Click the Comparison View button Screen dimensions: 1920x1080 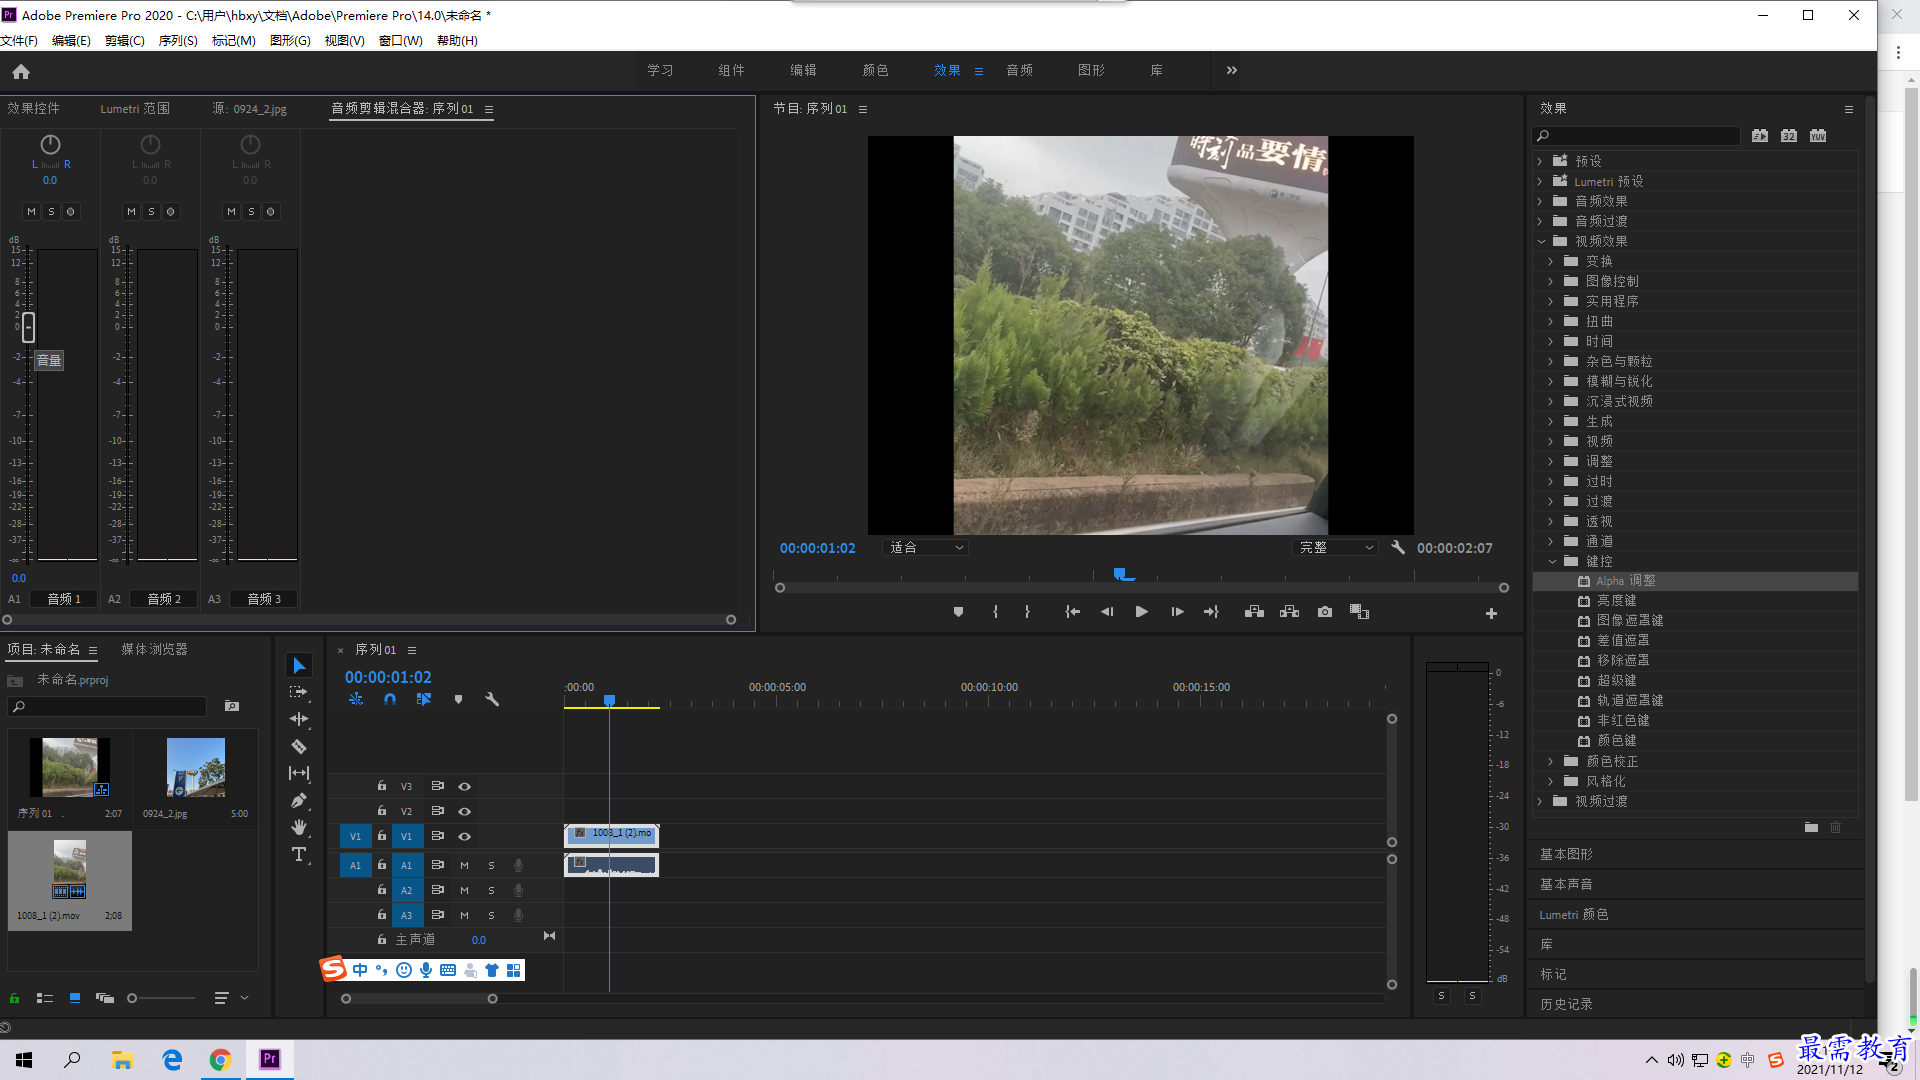[x=1360, y=612]
